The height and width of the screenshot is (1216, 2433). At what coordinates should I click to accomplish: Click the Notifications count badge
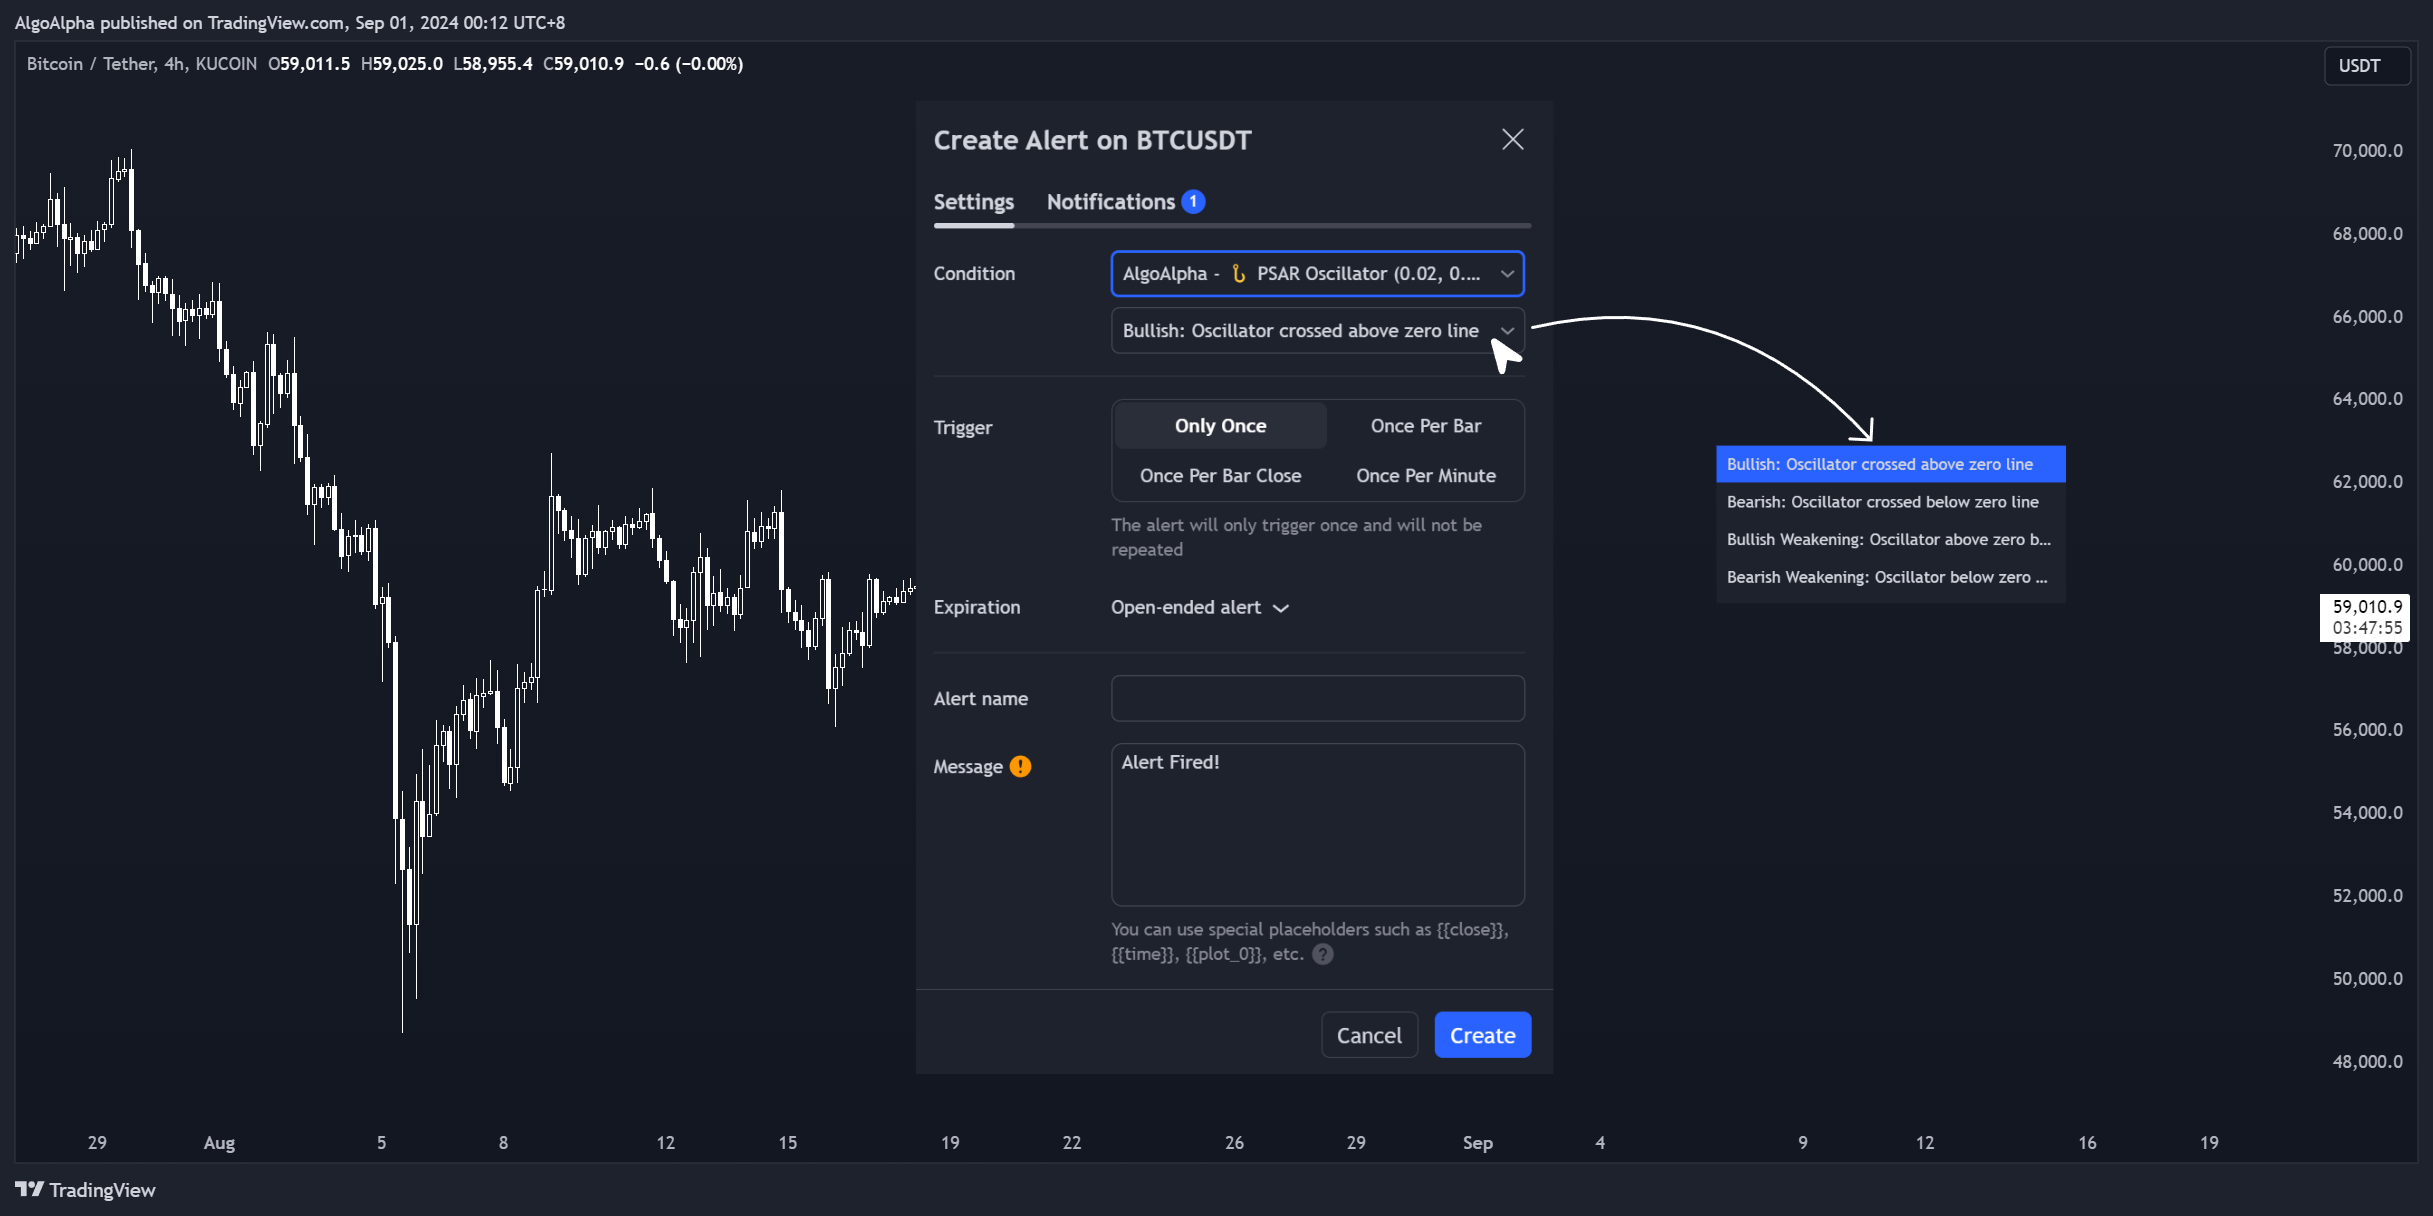click(1192, 201)
